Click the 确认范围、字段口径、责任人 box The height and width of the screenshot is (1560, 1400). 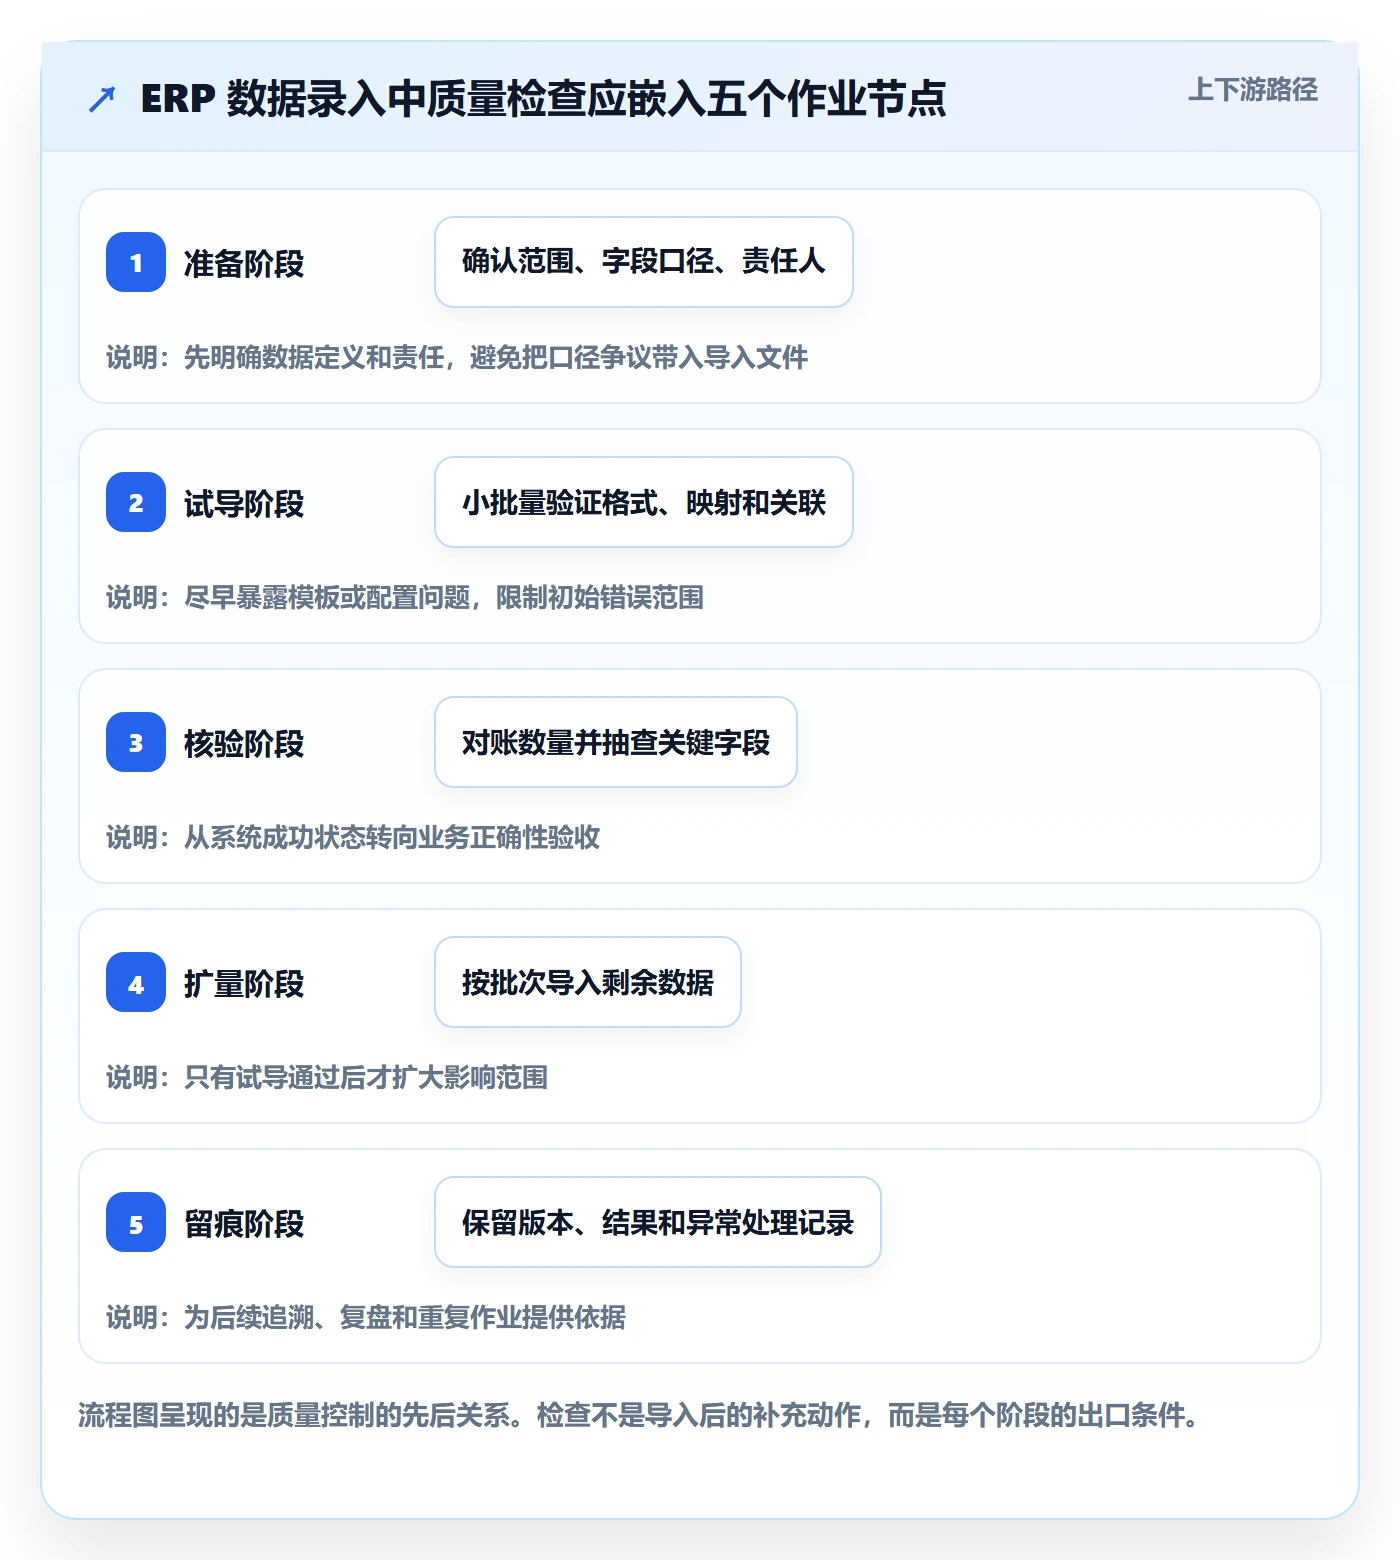[x=644, y=262]
